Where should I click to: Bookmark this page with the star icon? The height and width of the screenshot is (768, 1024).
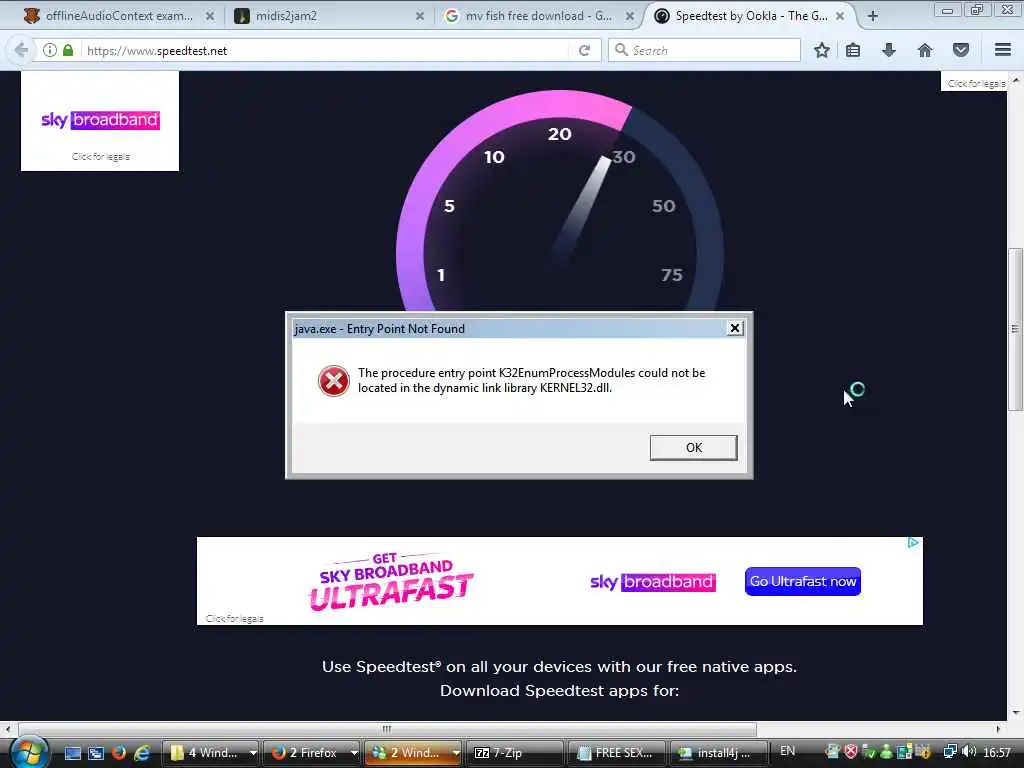coord(822,50)
